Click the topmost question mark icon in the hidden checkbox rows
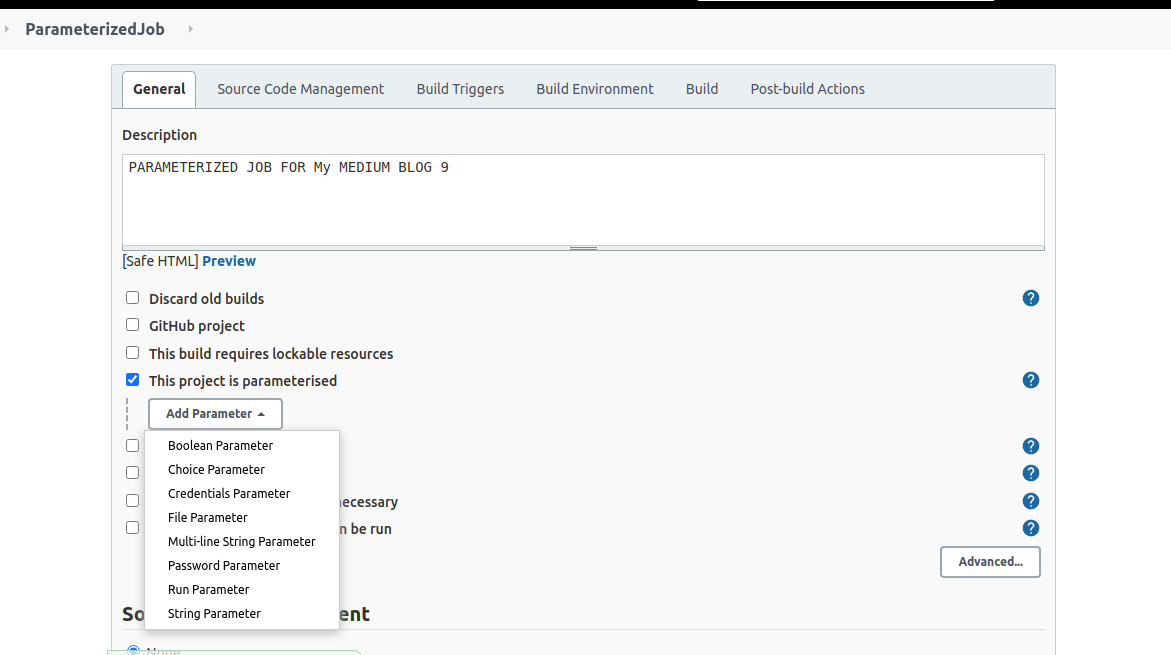The height and width of the screenshot is (655, 1171). pyautogui.click(x=1031, y=445)
